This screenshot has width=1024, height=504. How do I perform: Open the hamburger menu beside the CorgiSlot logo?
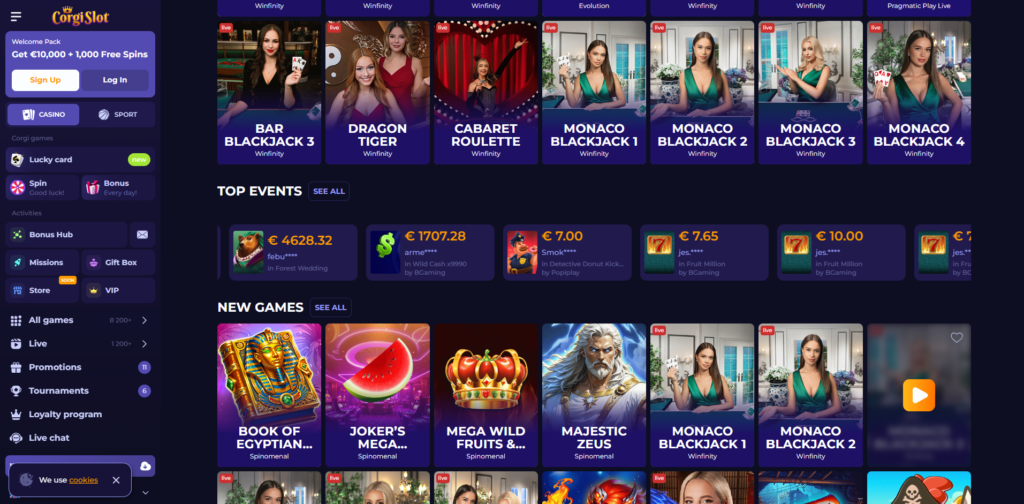[x=16, y=16]
